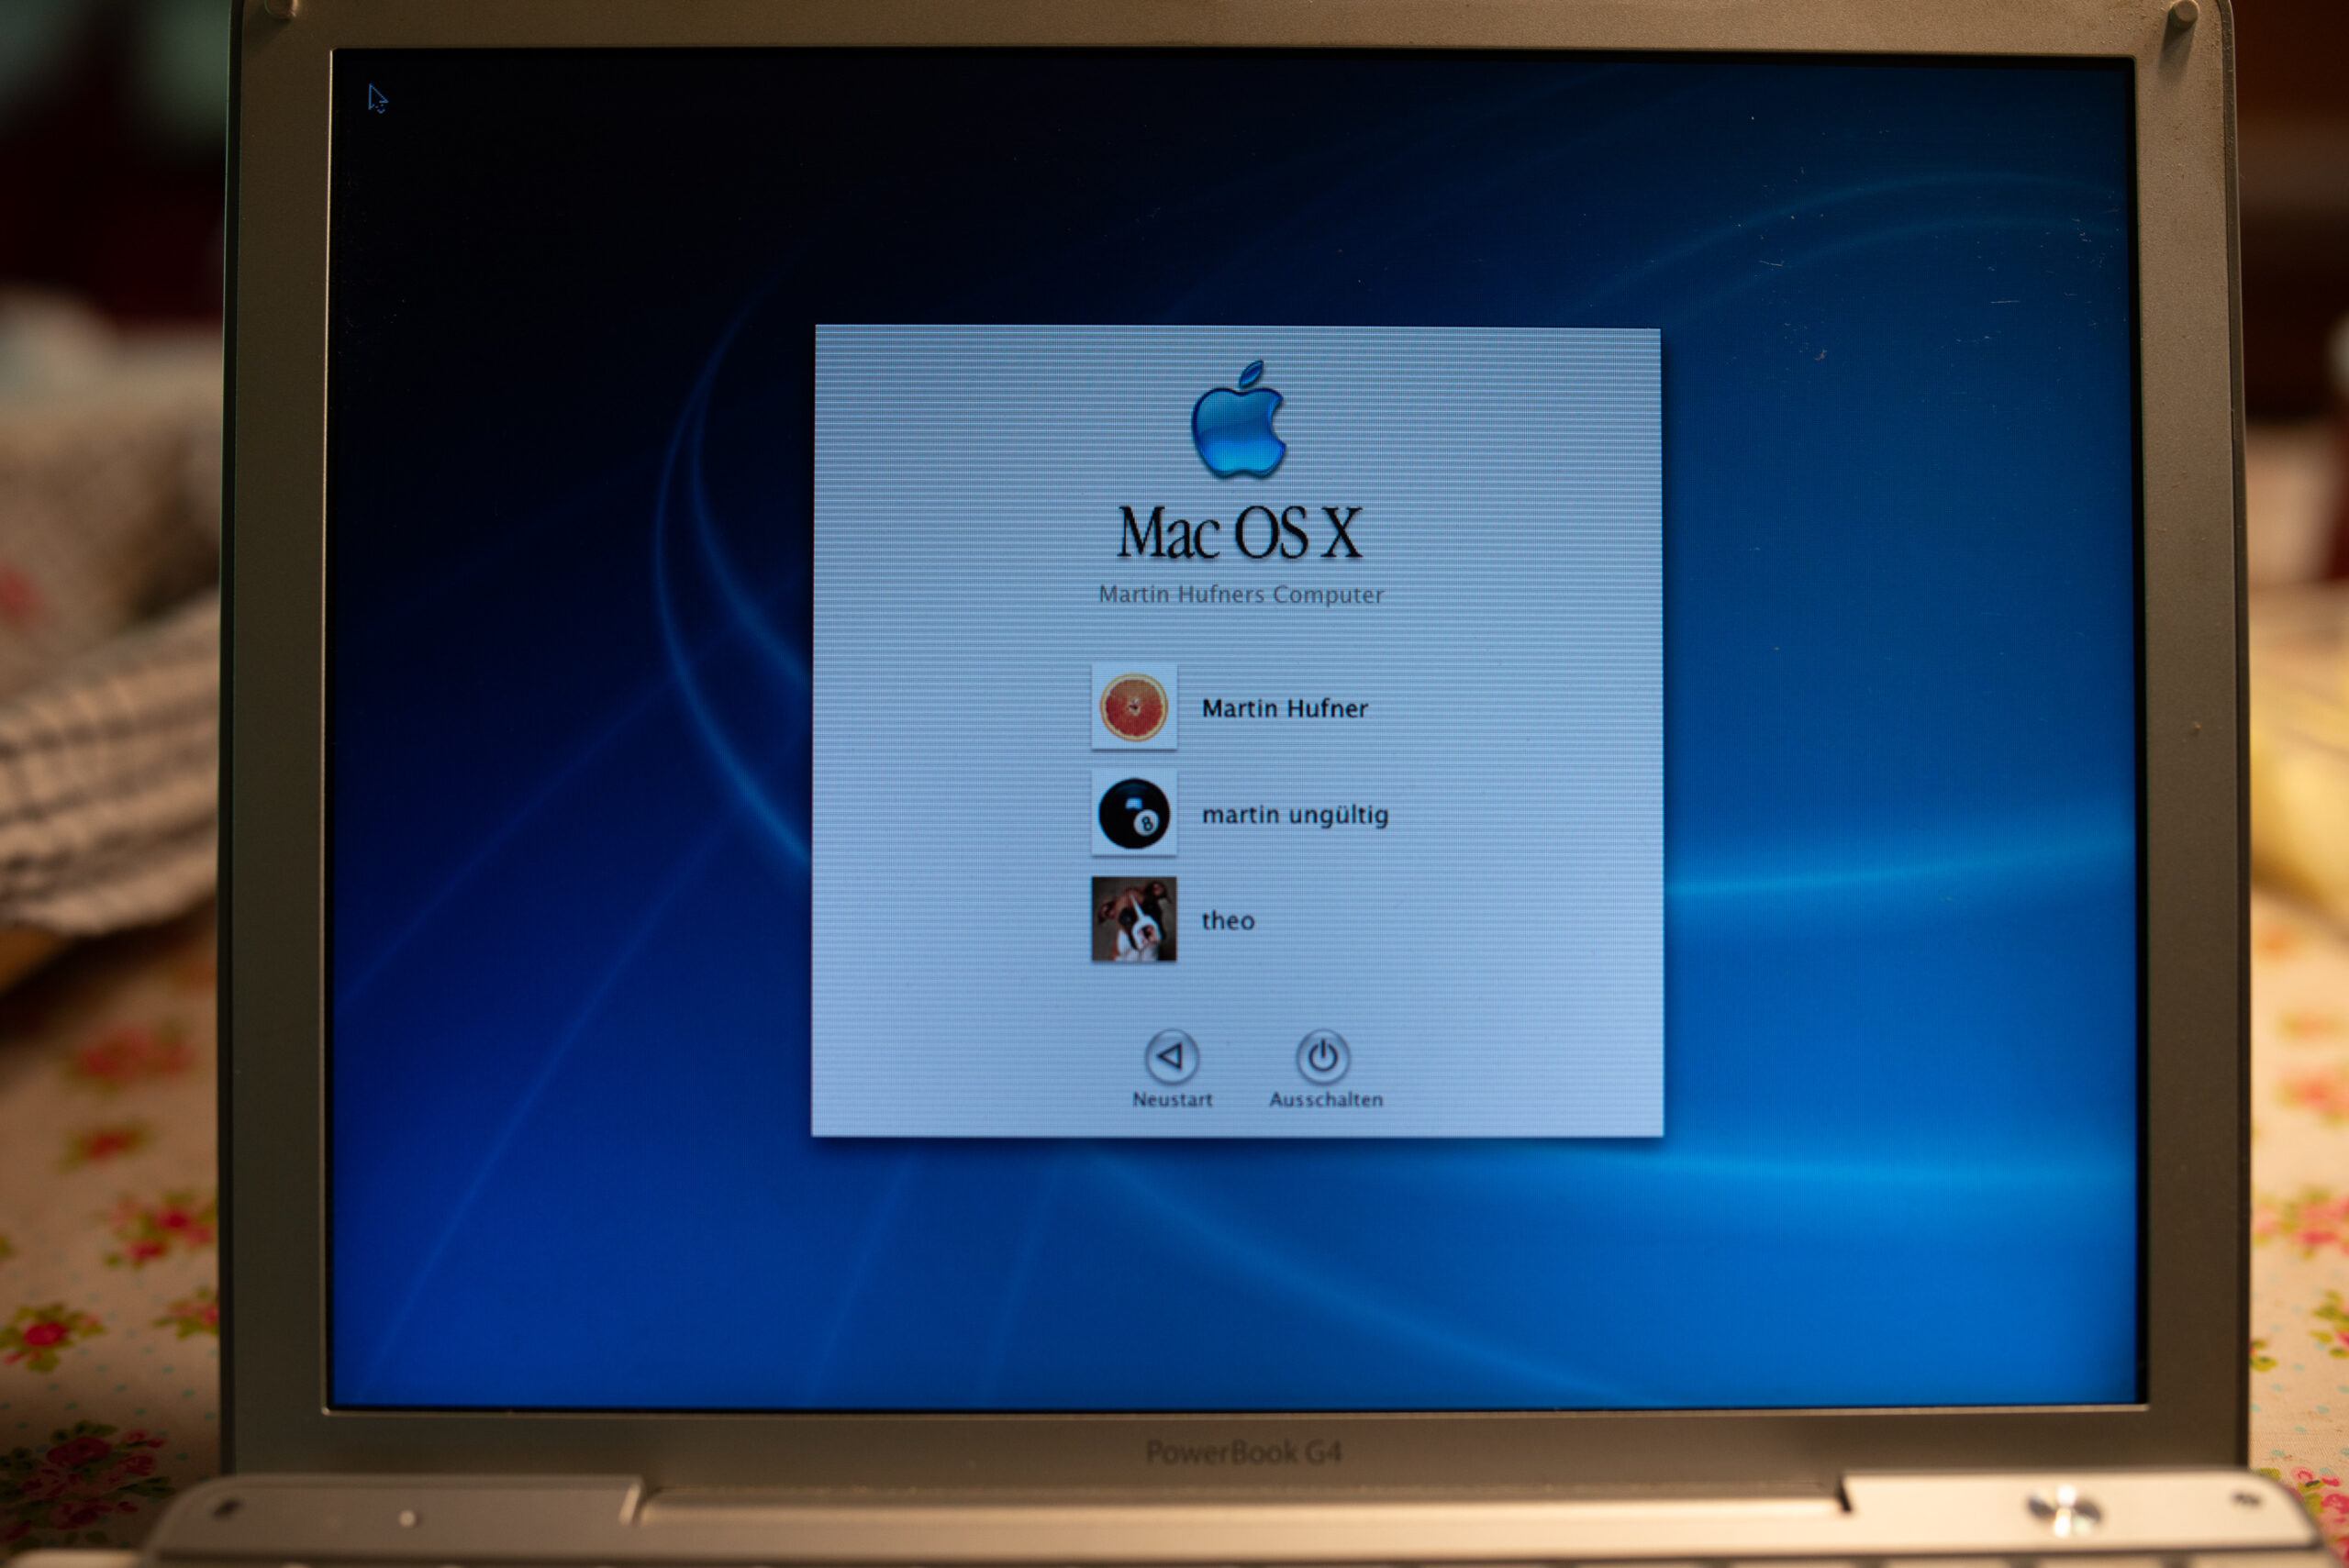Screen dimensions: 2349x1568
Task: Click the letter X in the title
Action: click(1341, 533)
